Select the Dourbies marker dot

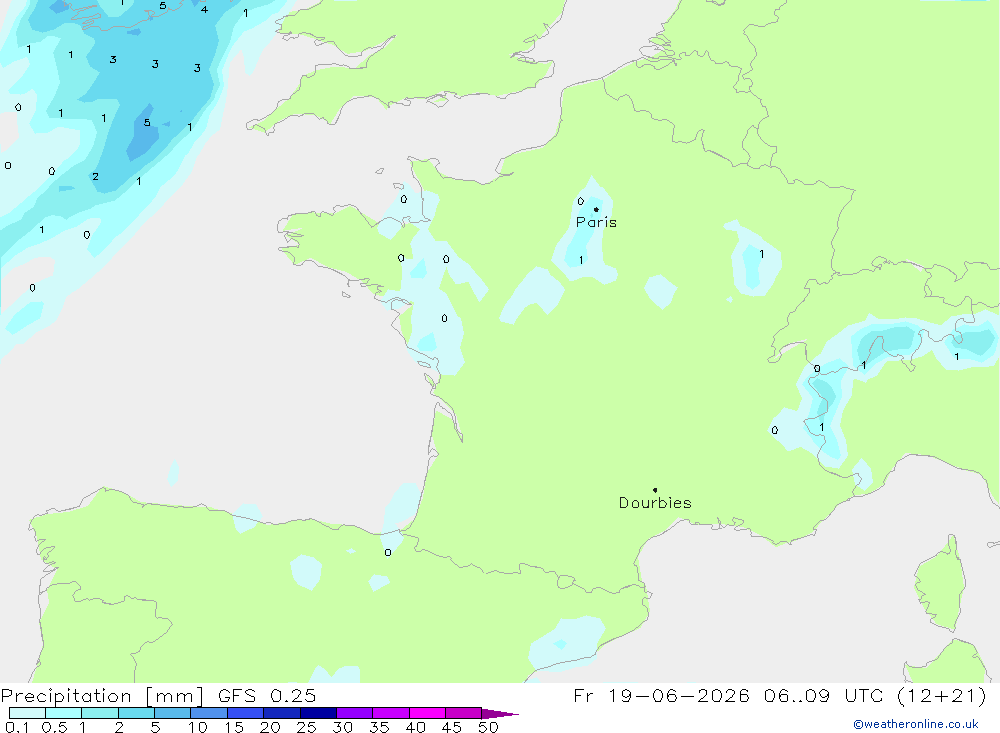(655, 490)
